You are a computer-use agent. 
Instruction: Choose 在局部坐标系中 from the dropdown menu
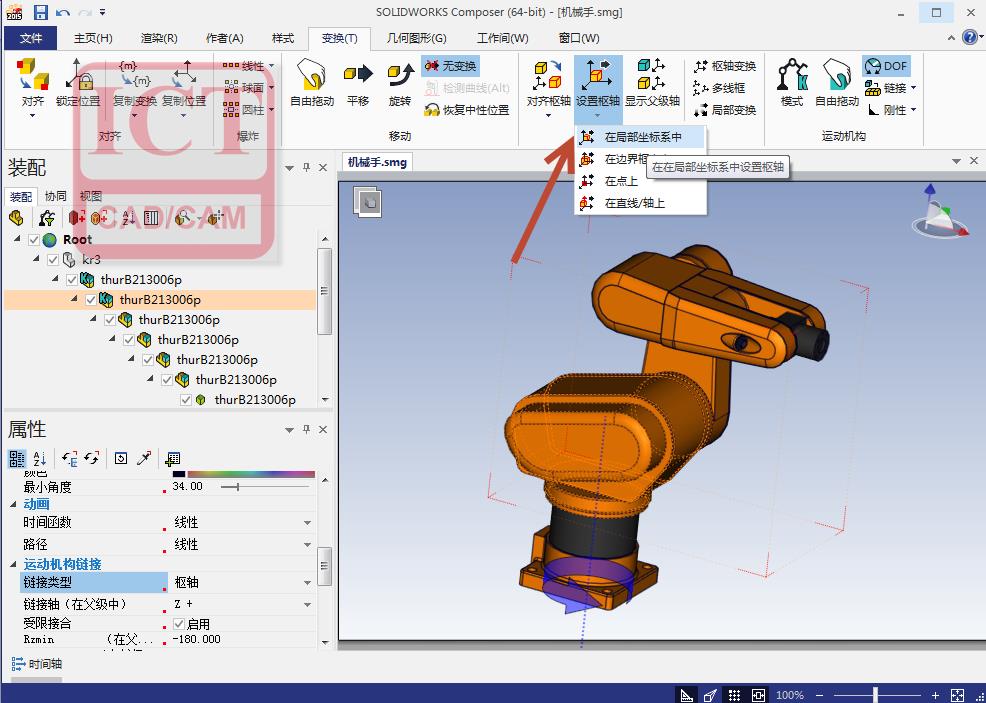pyautogui.click(x=642, y=137)
